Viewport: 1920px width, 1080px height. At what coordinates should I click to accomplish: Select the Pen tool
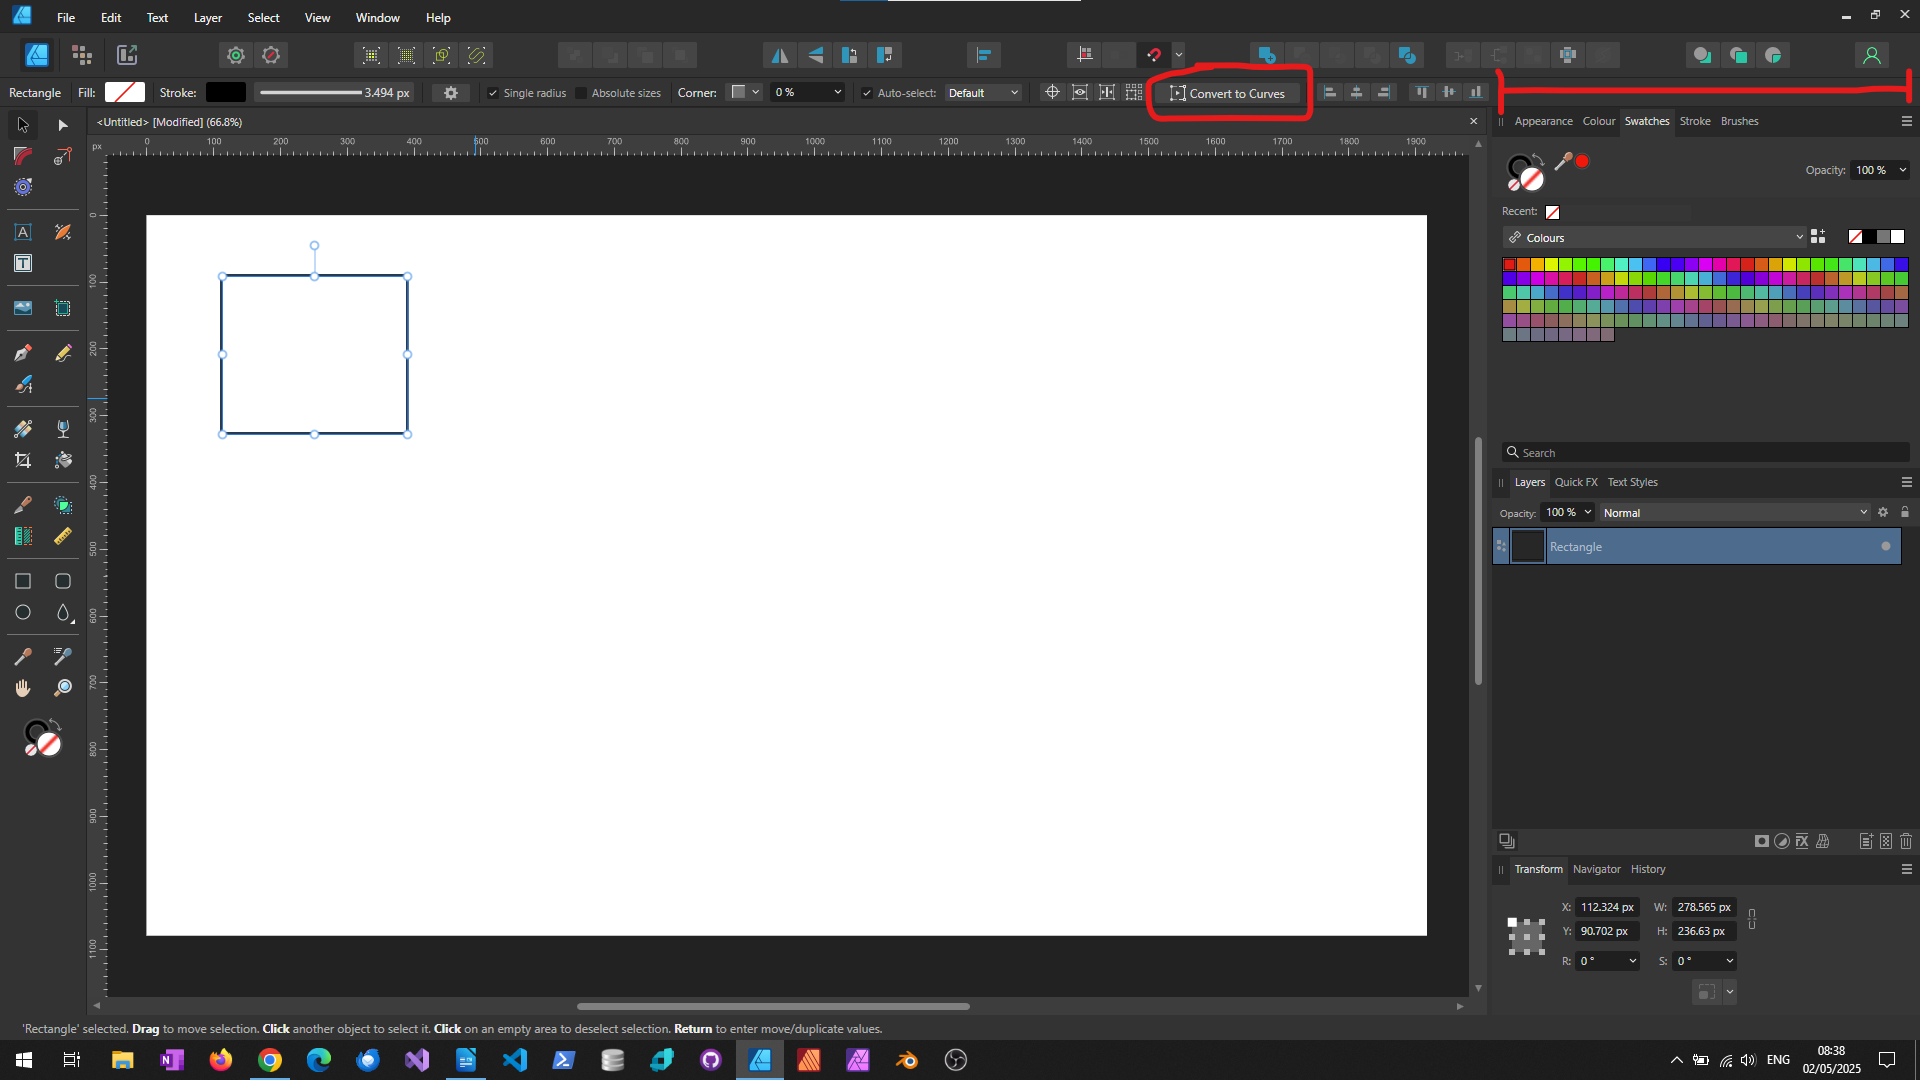pos(23,353)
